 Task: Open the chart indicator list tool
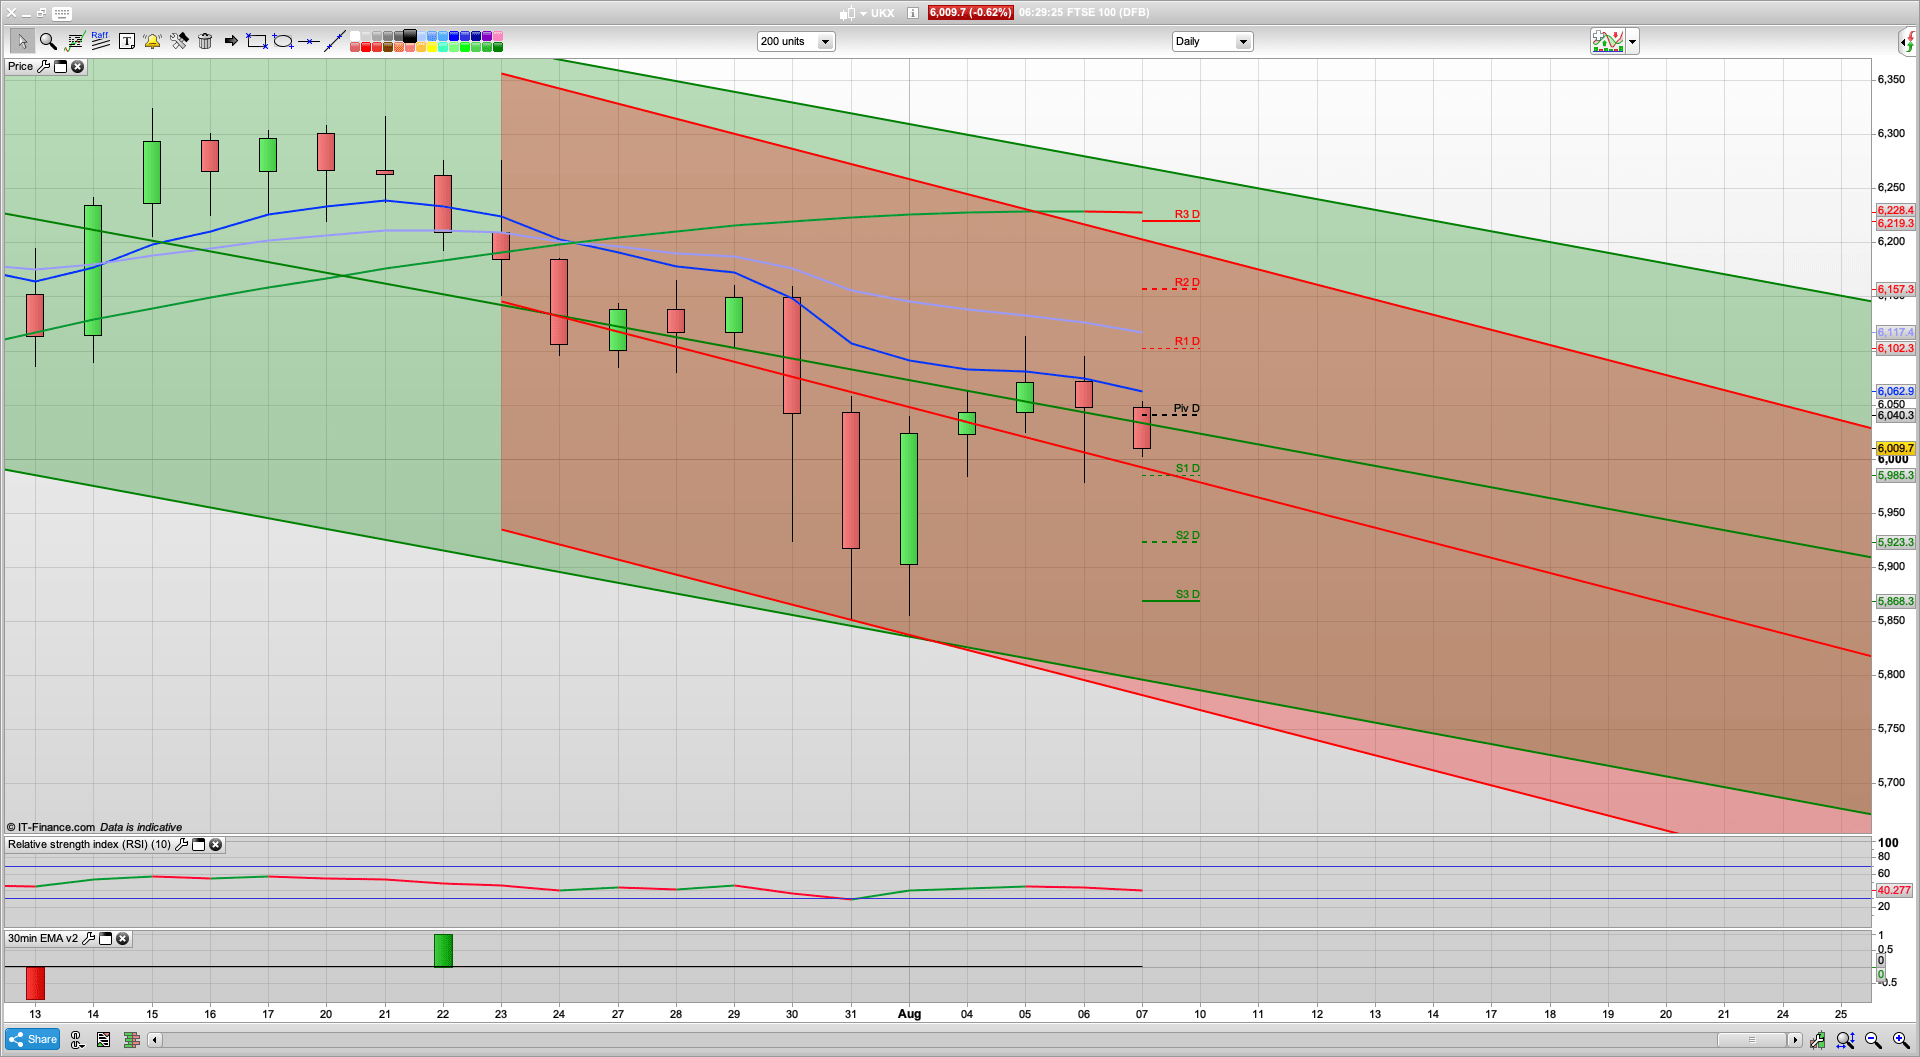[74, 41]
